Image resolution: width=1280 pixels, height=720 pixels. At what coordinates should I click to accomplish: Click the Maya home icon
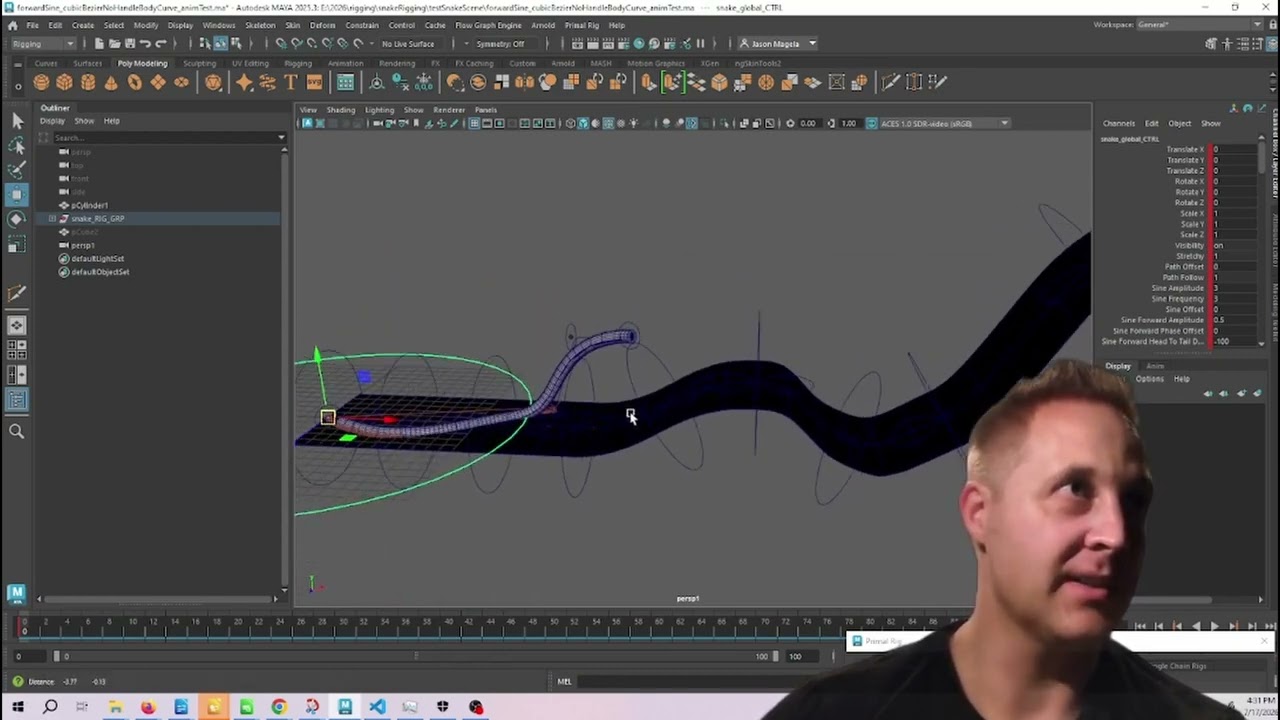pyautogui.click(x=12, y=25)
